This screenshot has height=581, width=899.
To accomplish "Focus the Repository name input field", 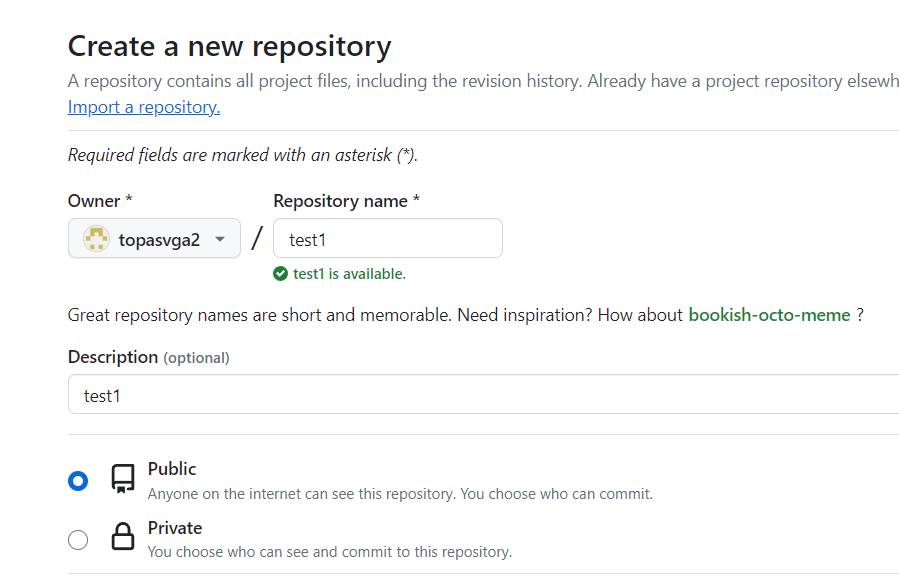I will [388, 239].
